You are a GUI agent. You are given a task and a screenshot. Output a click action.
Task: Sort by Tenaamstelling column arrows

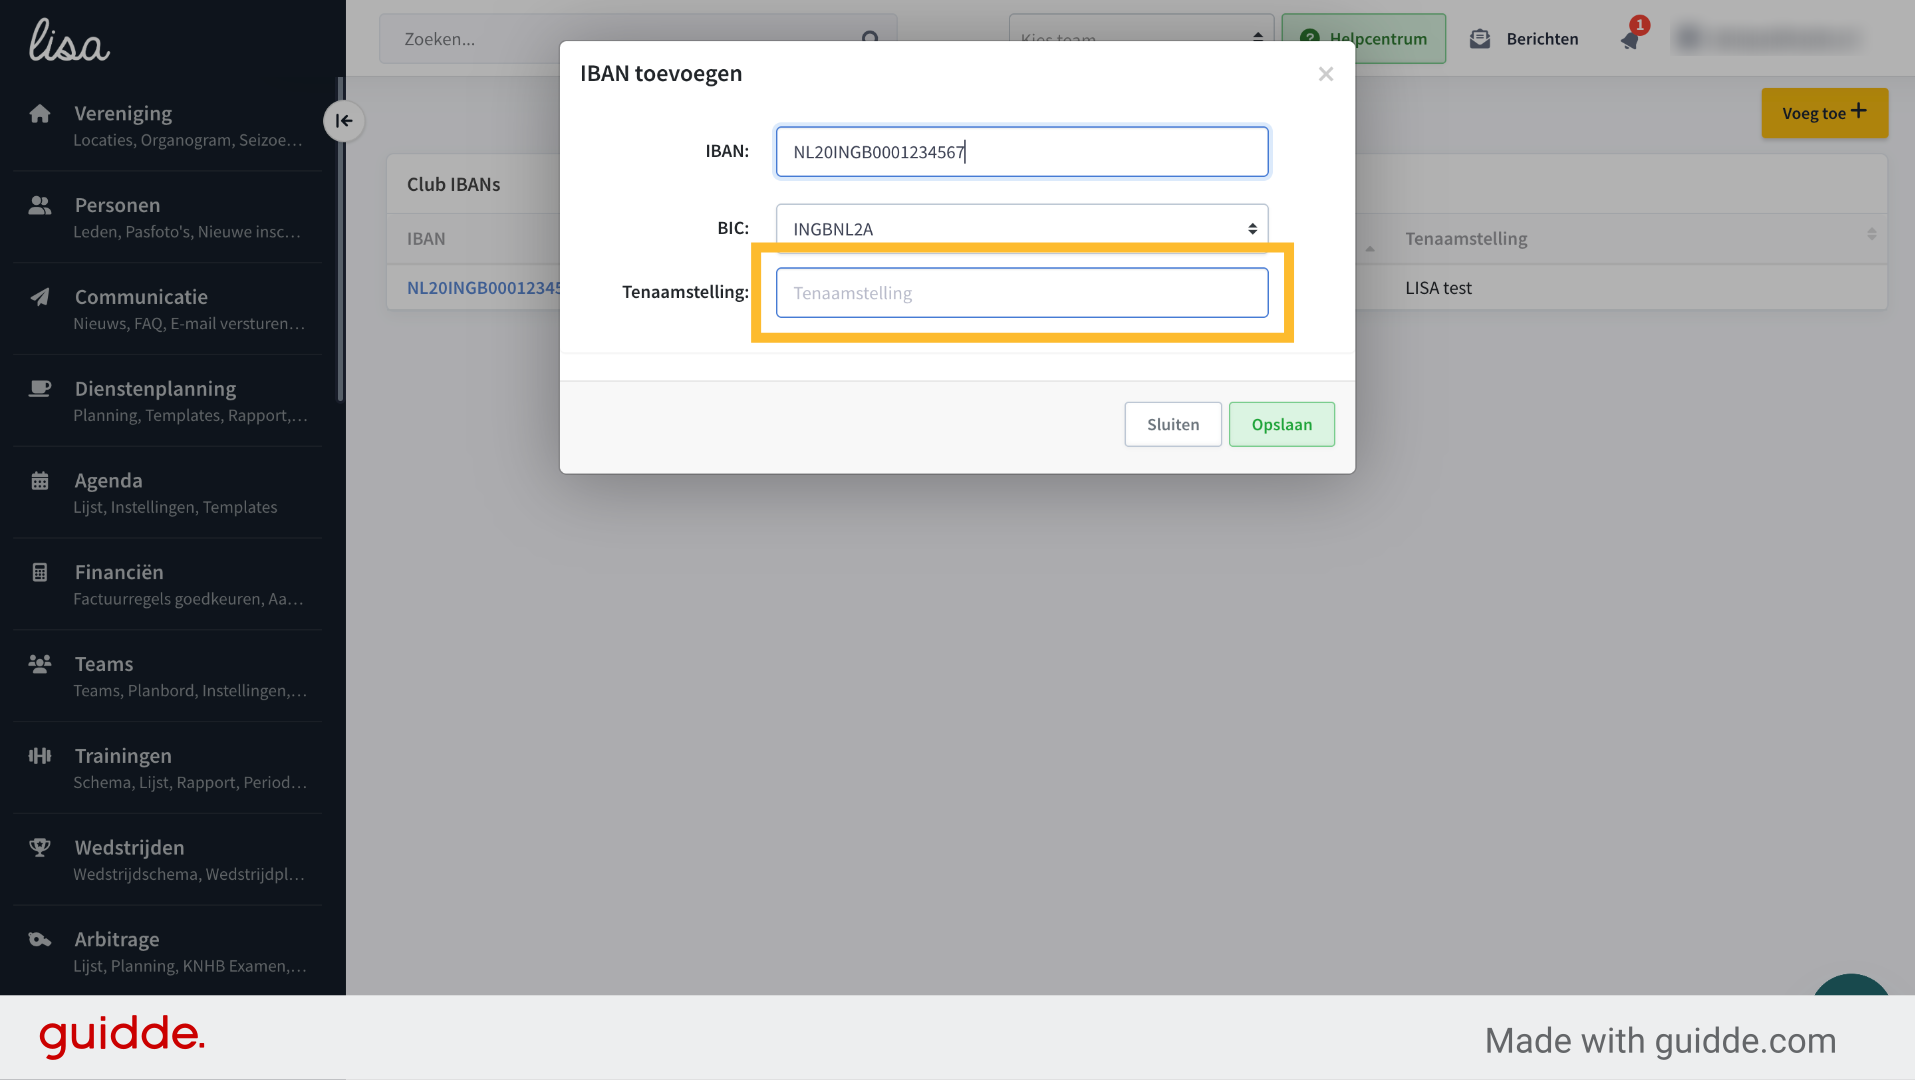pyautogui.click(x=1871, y=234)
